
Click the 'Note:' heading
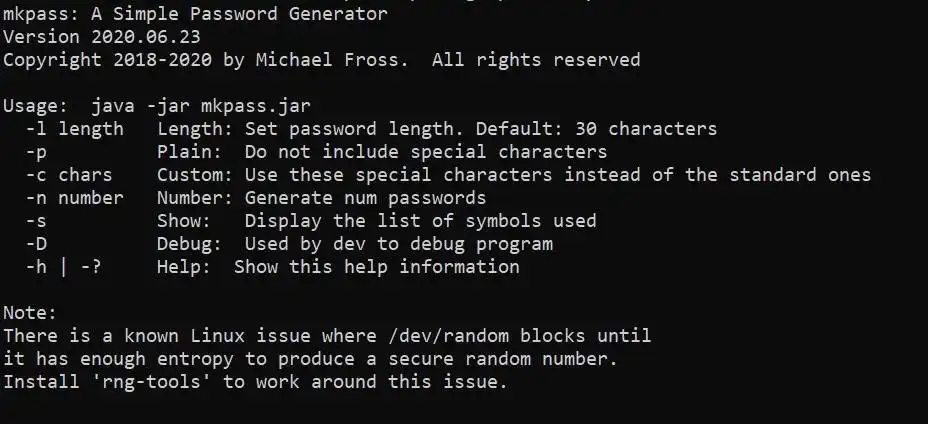(30, 313)
